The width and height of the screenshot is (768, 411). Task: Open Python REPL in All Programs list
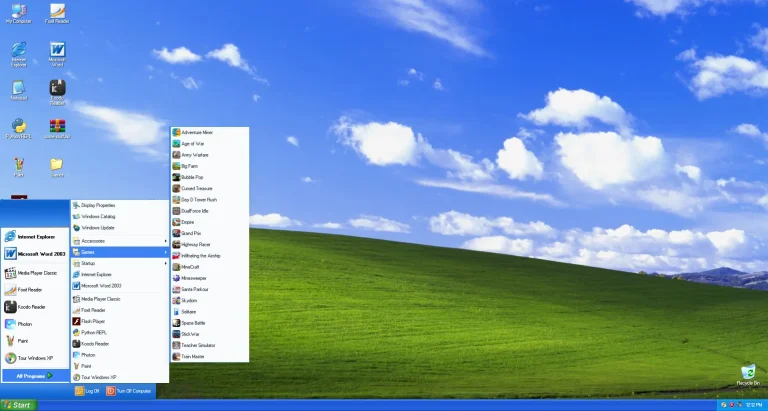[120, 333]
